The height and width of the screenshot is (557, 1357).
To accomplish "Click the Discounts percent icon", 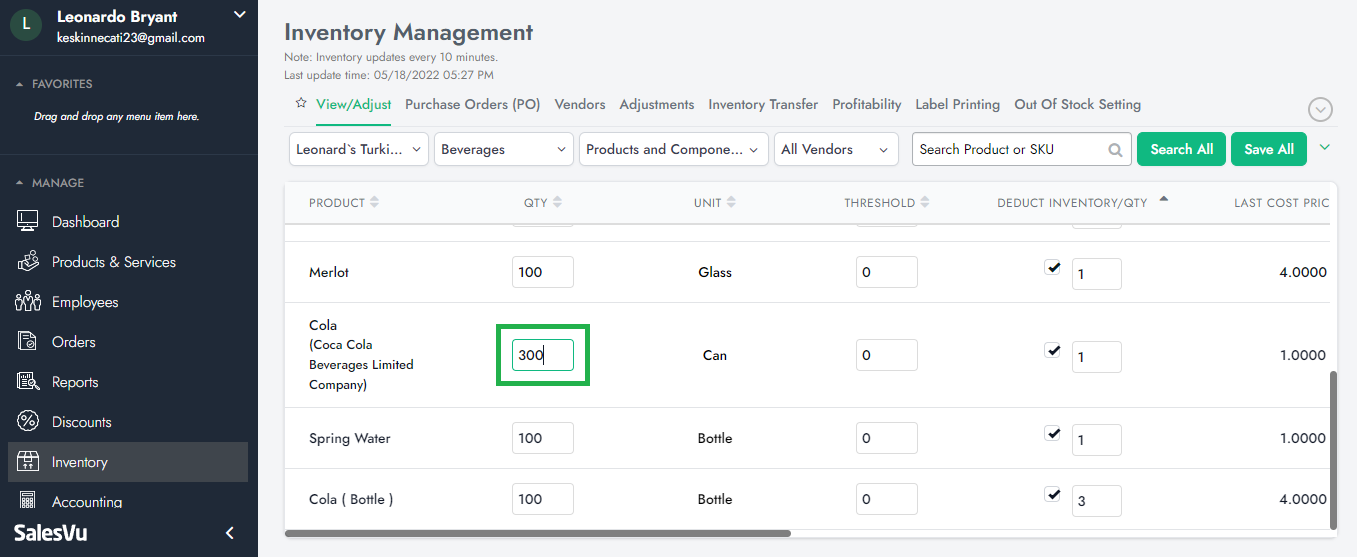I will point(28,422).
